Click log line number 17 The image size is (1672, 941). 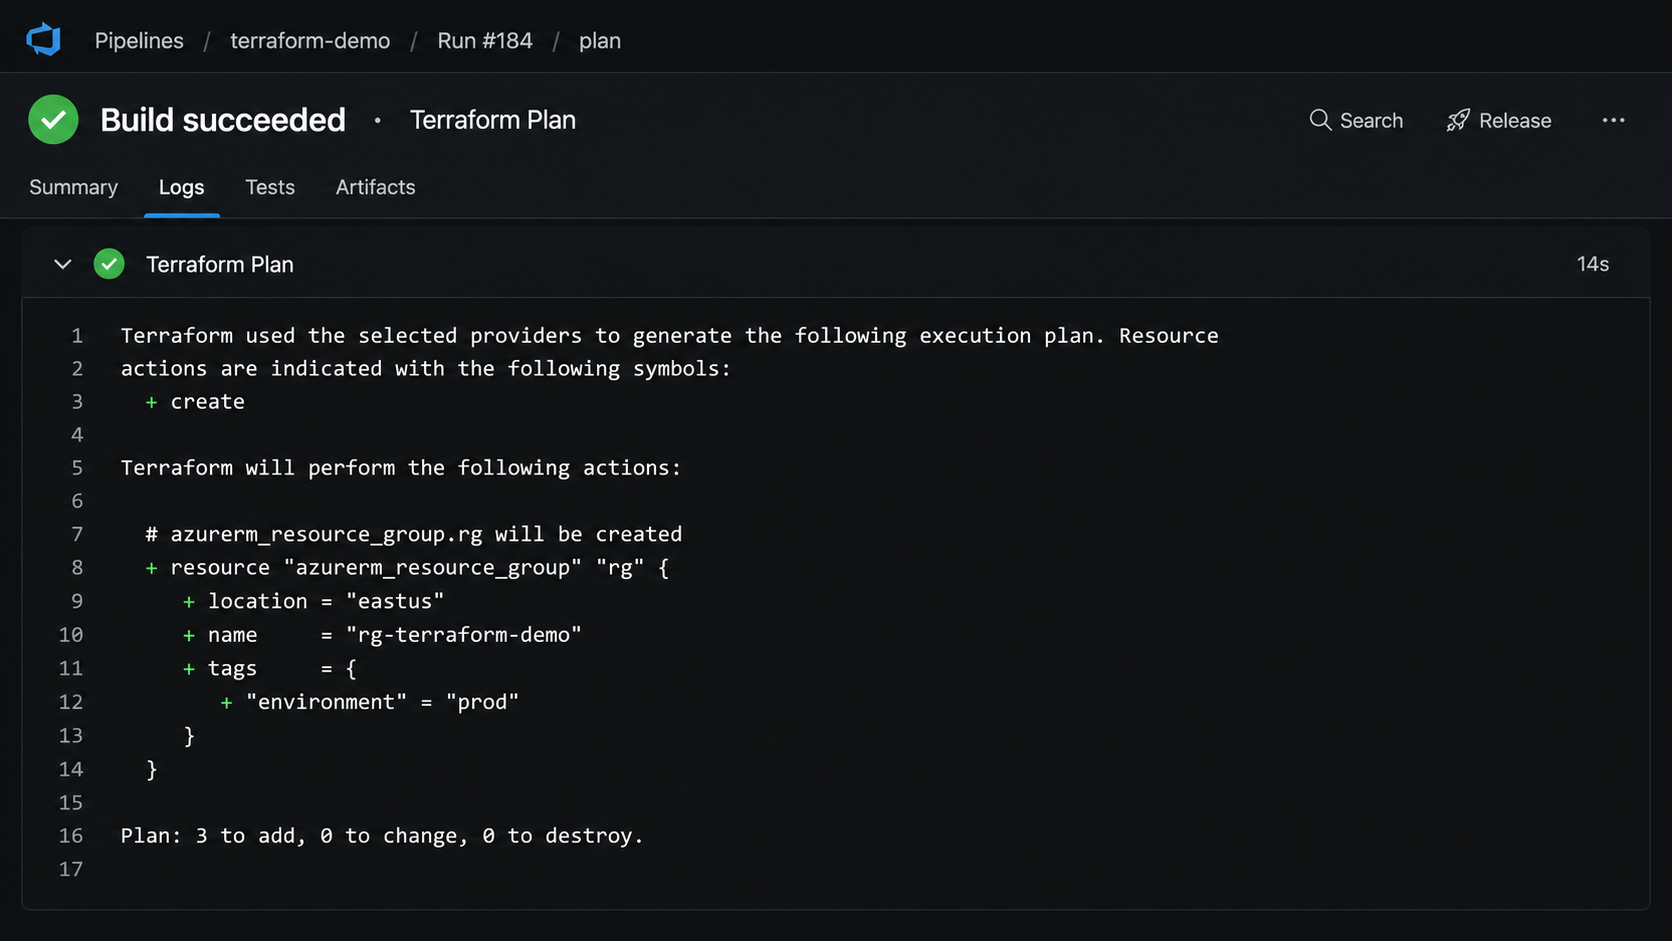pyautogui.click(x=71, y=869)
